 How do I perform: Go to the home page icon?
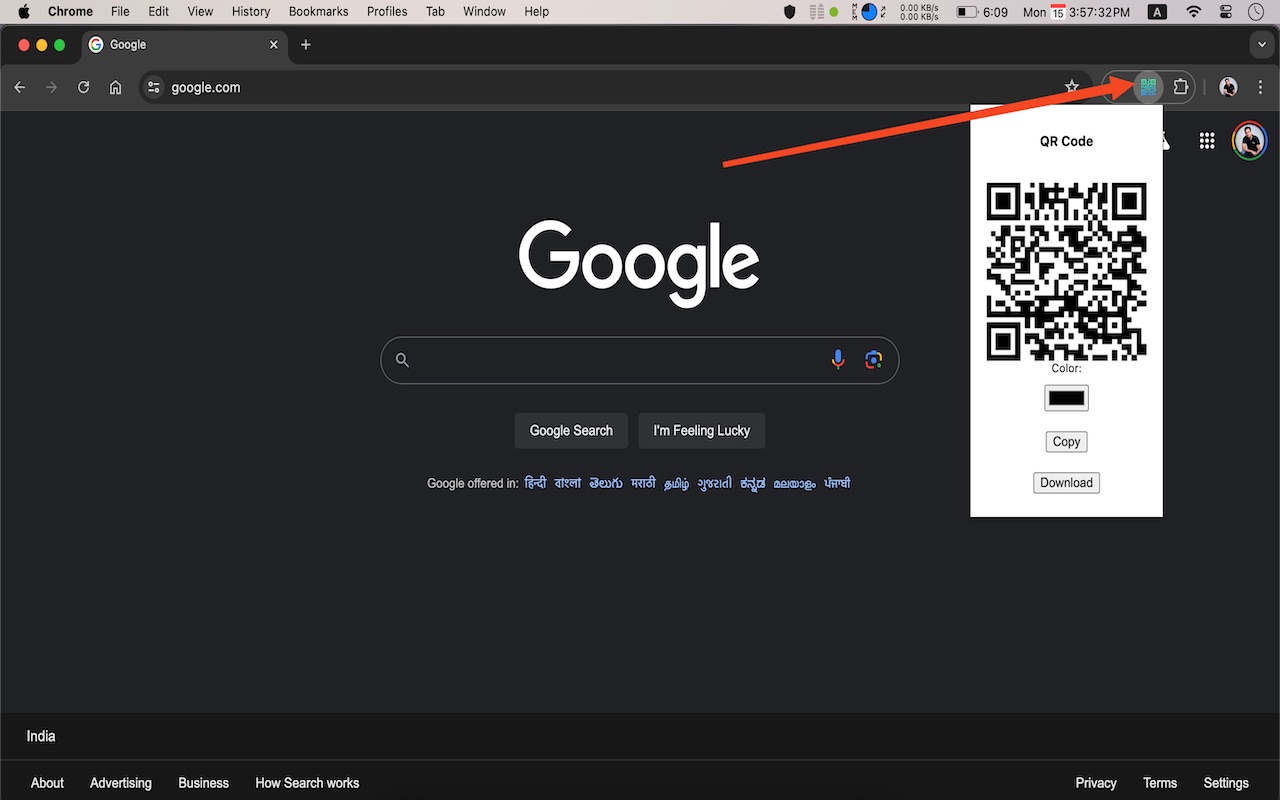116,87
